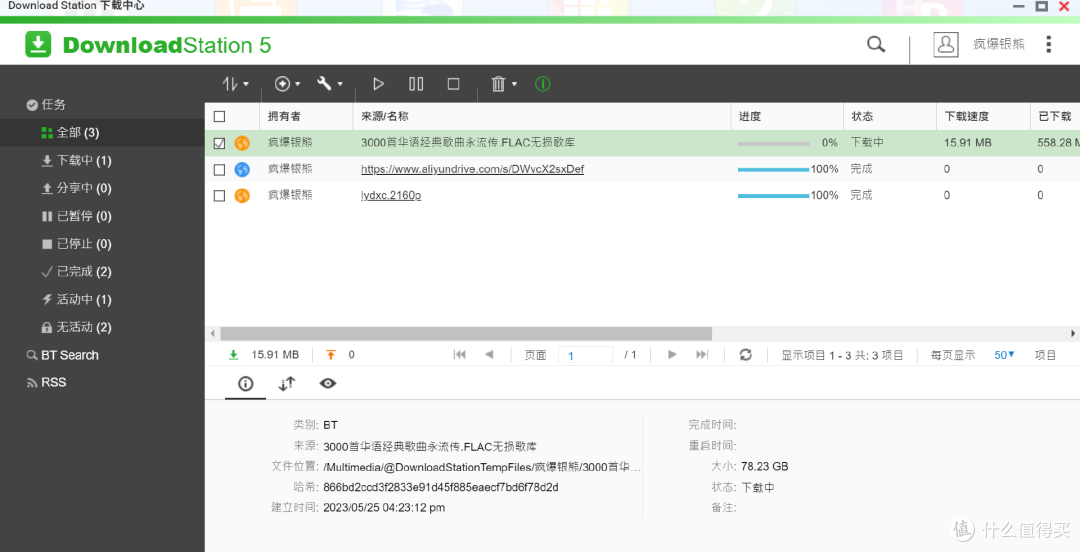The width and height of the screenshot is (1080, 552).
Task: Click the 78.23 GB size value
Action: click(x=765, y=467)
